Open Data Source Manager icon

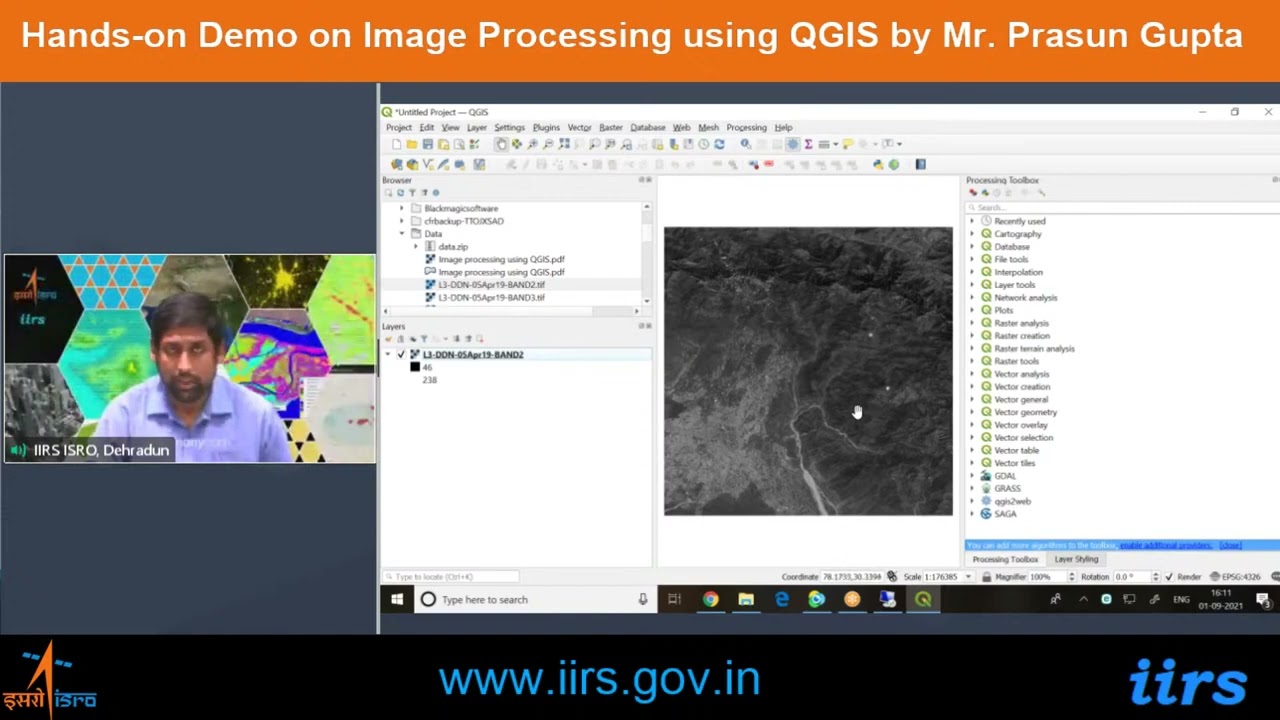[397, 164]
